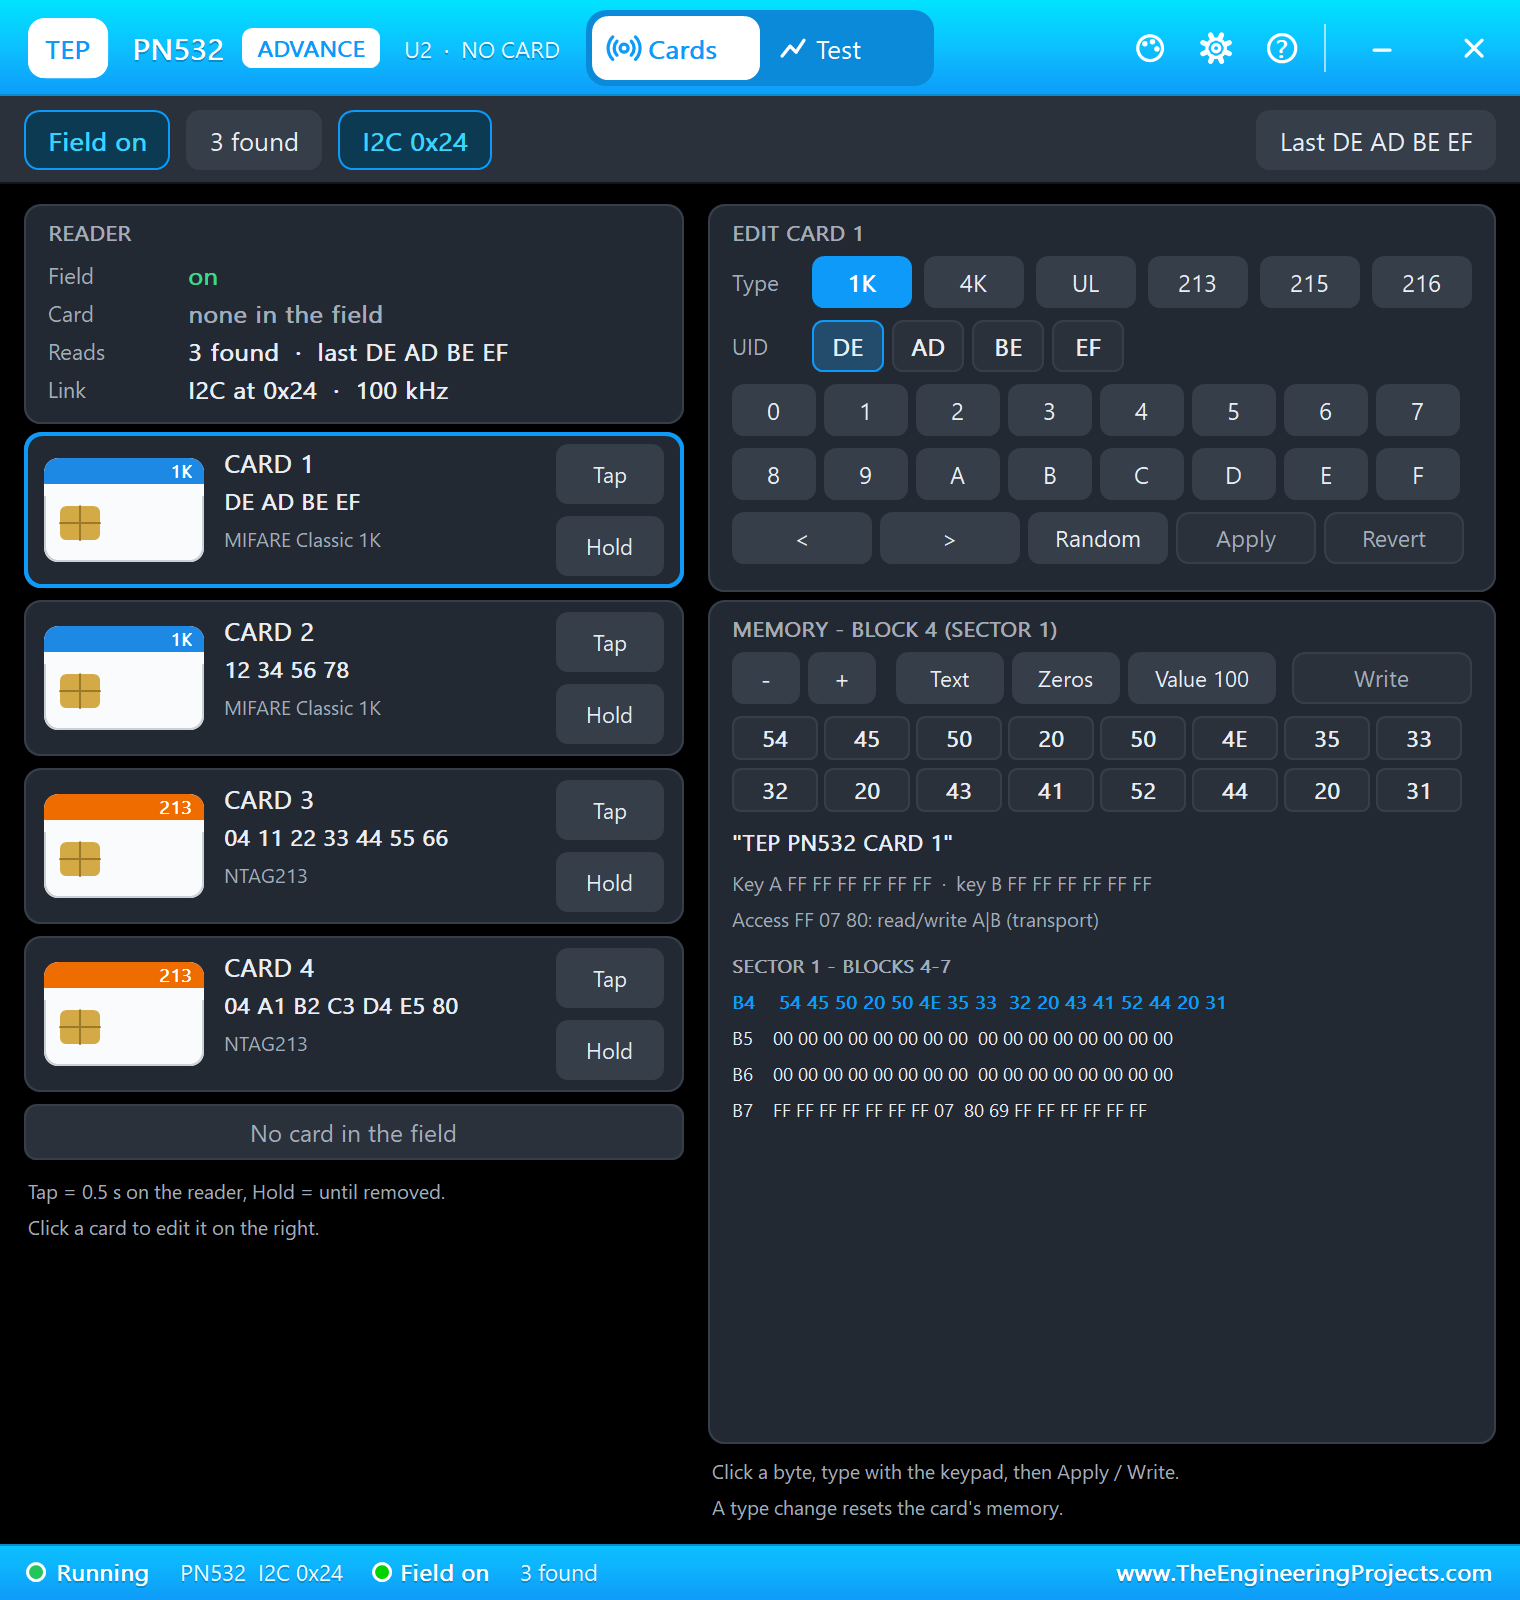
Task: Open settings gear icon
Action: [1216, 48]
